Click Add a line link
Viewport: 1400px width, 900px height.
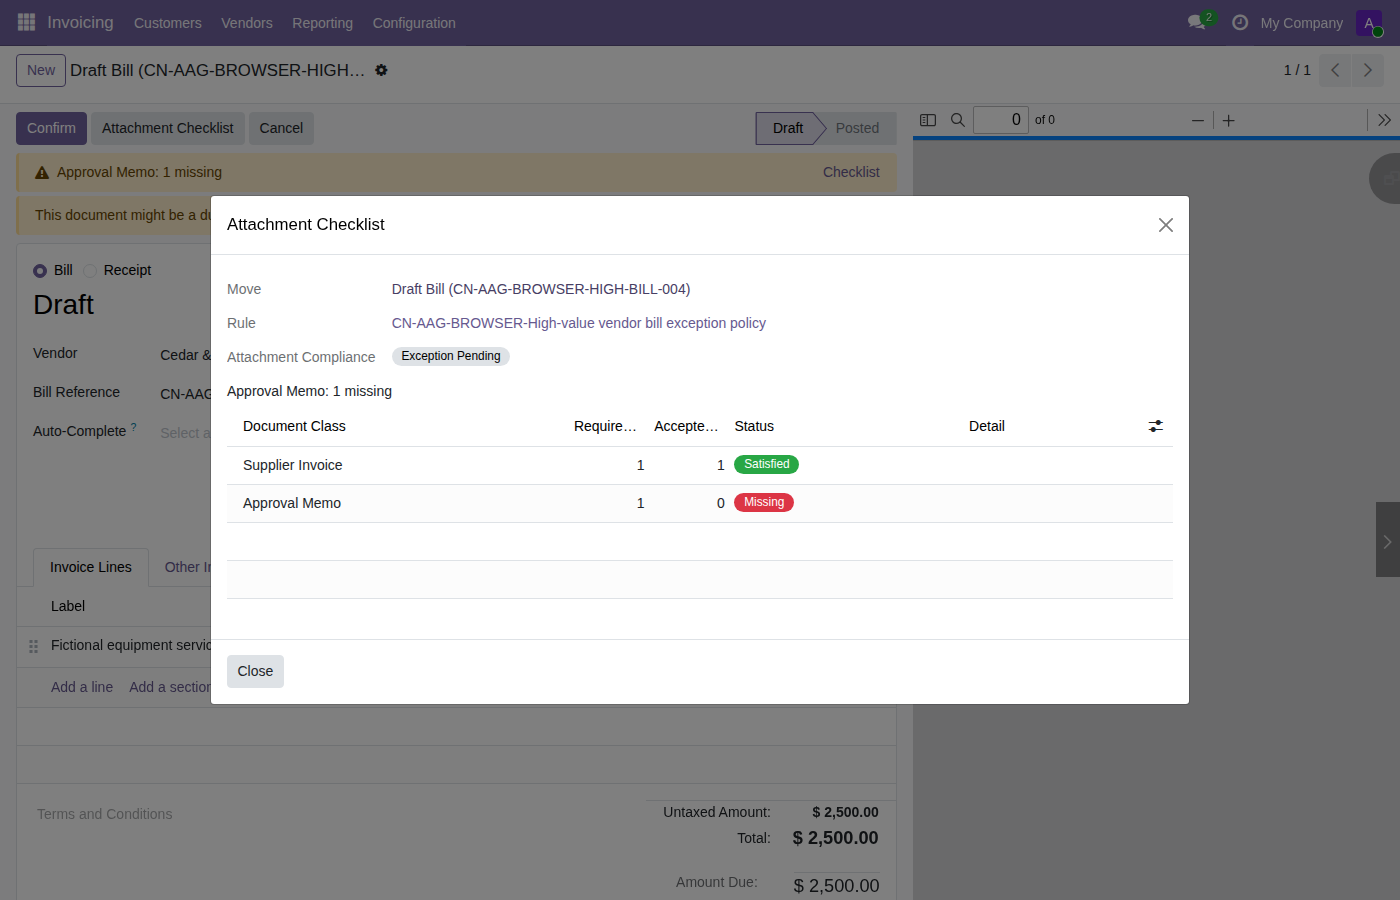(82, 687)
